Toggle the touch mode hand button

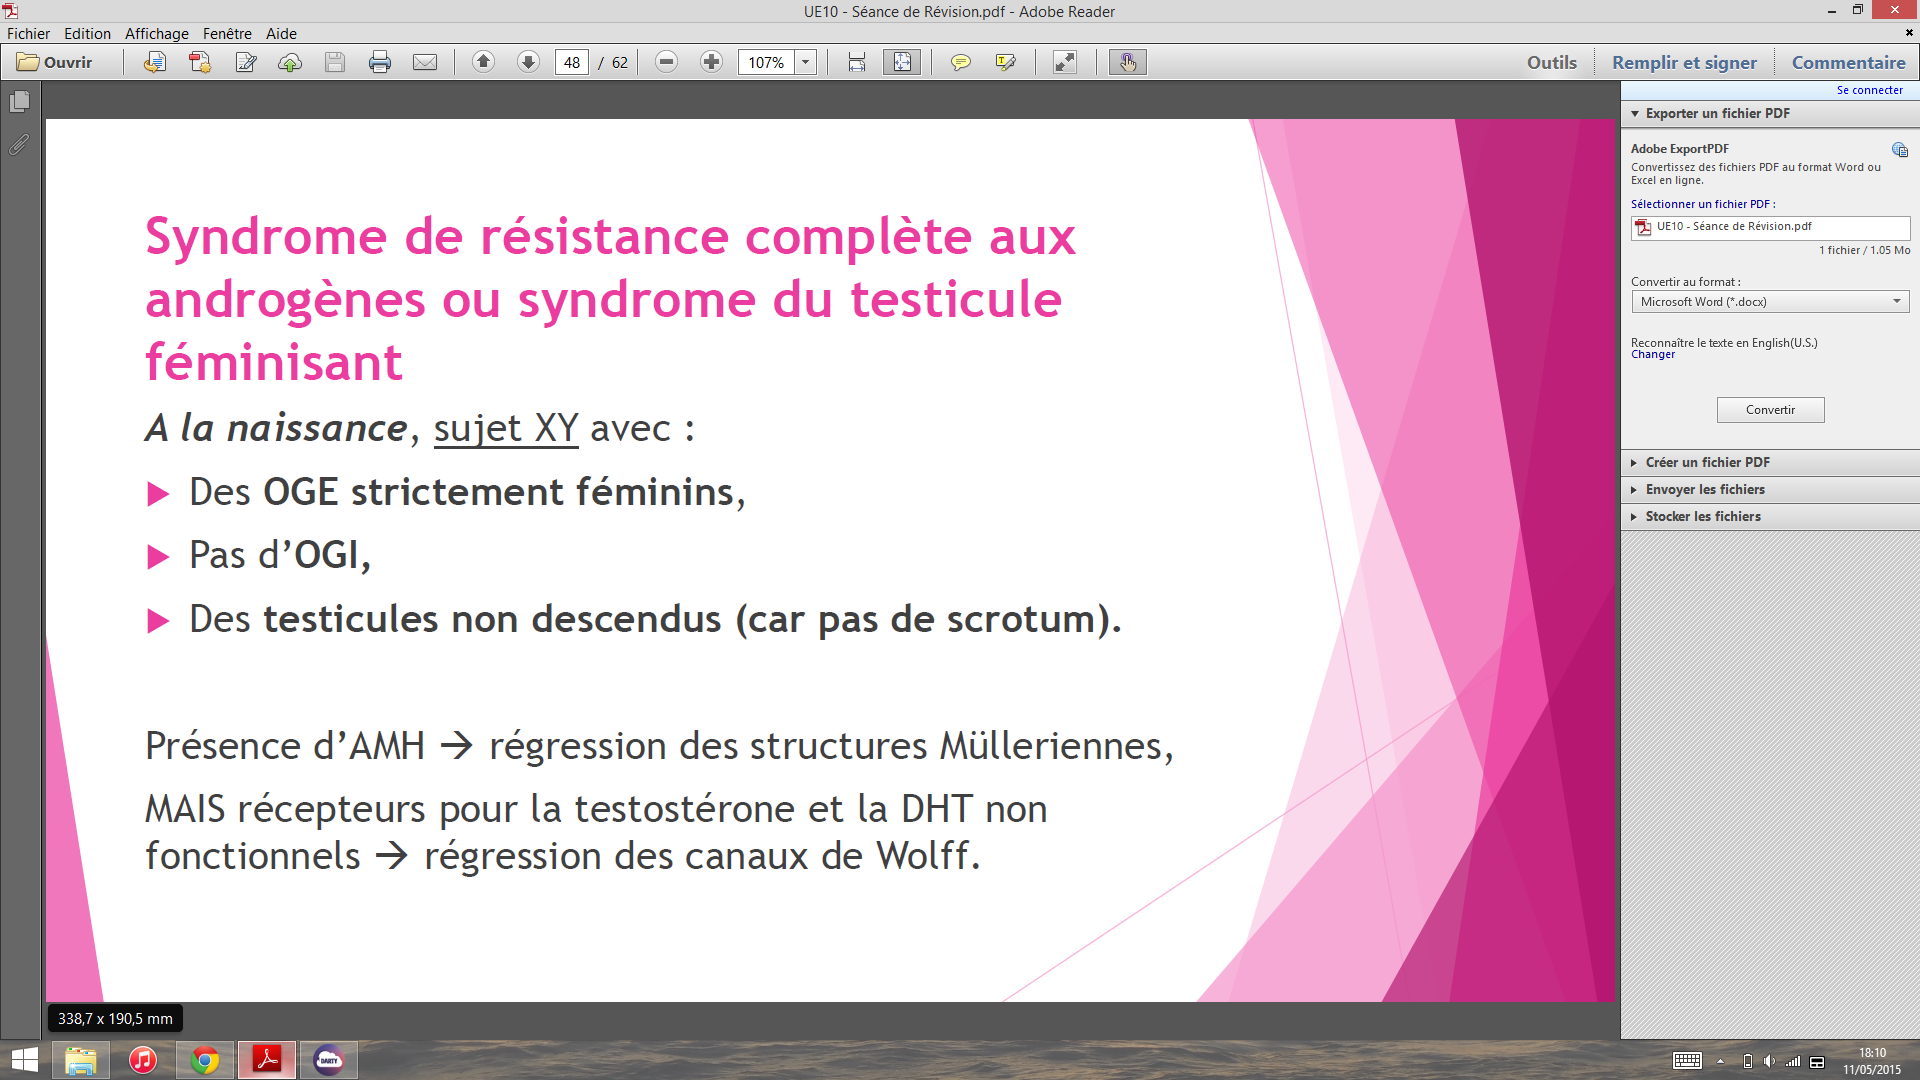pyautogui.click(x=1127, y=62)
